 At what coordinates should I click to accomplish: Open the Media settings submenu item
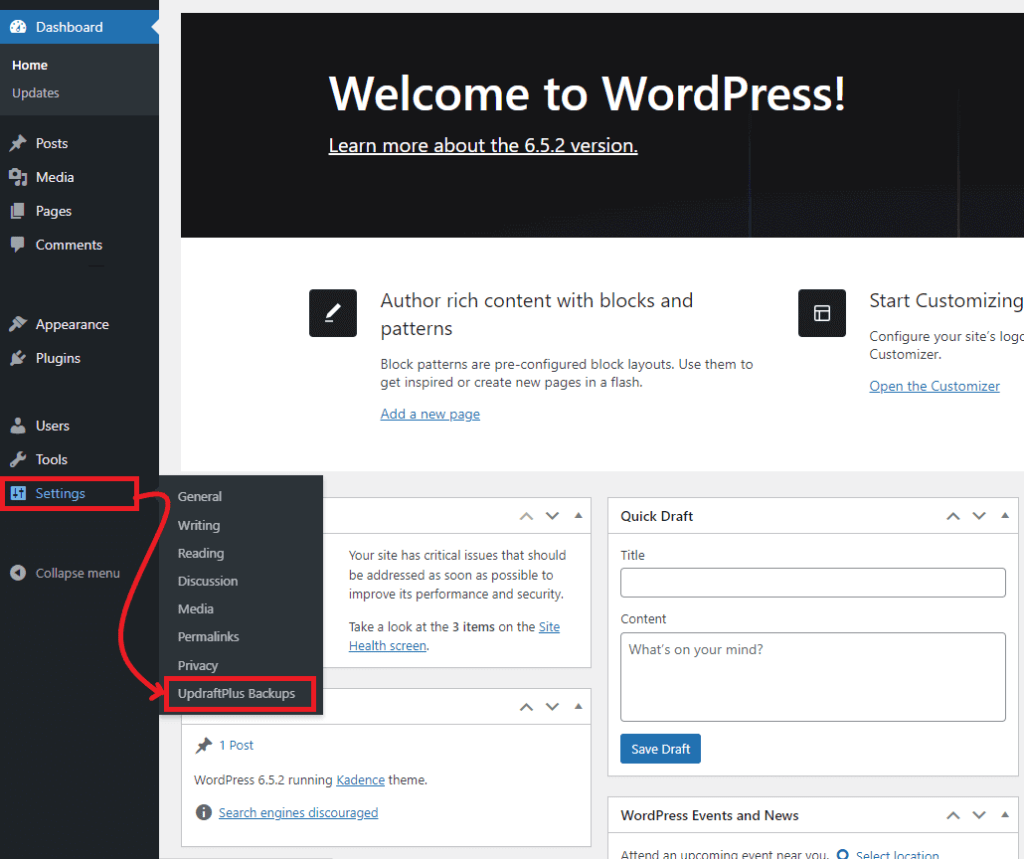195,609
